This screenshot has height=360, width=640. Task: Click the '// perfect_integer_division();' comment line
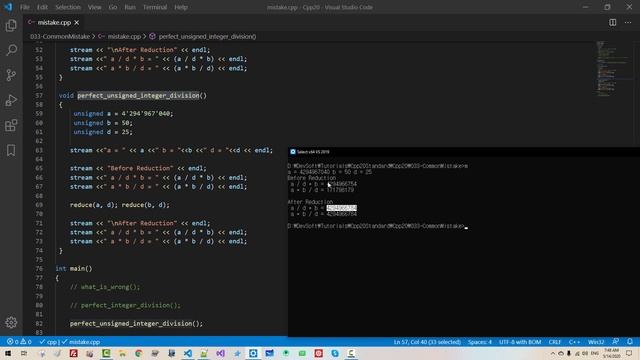(125, 305)
